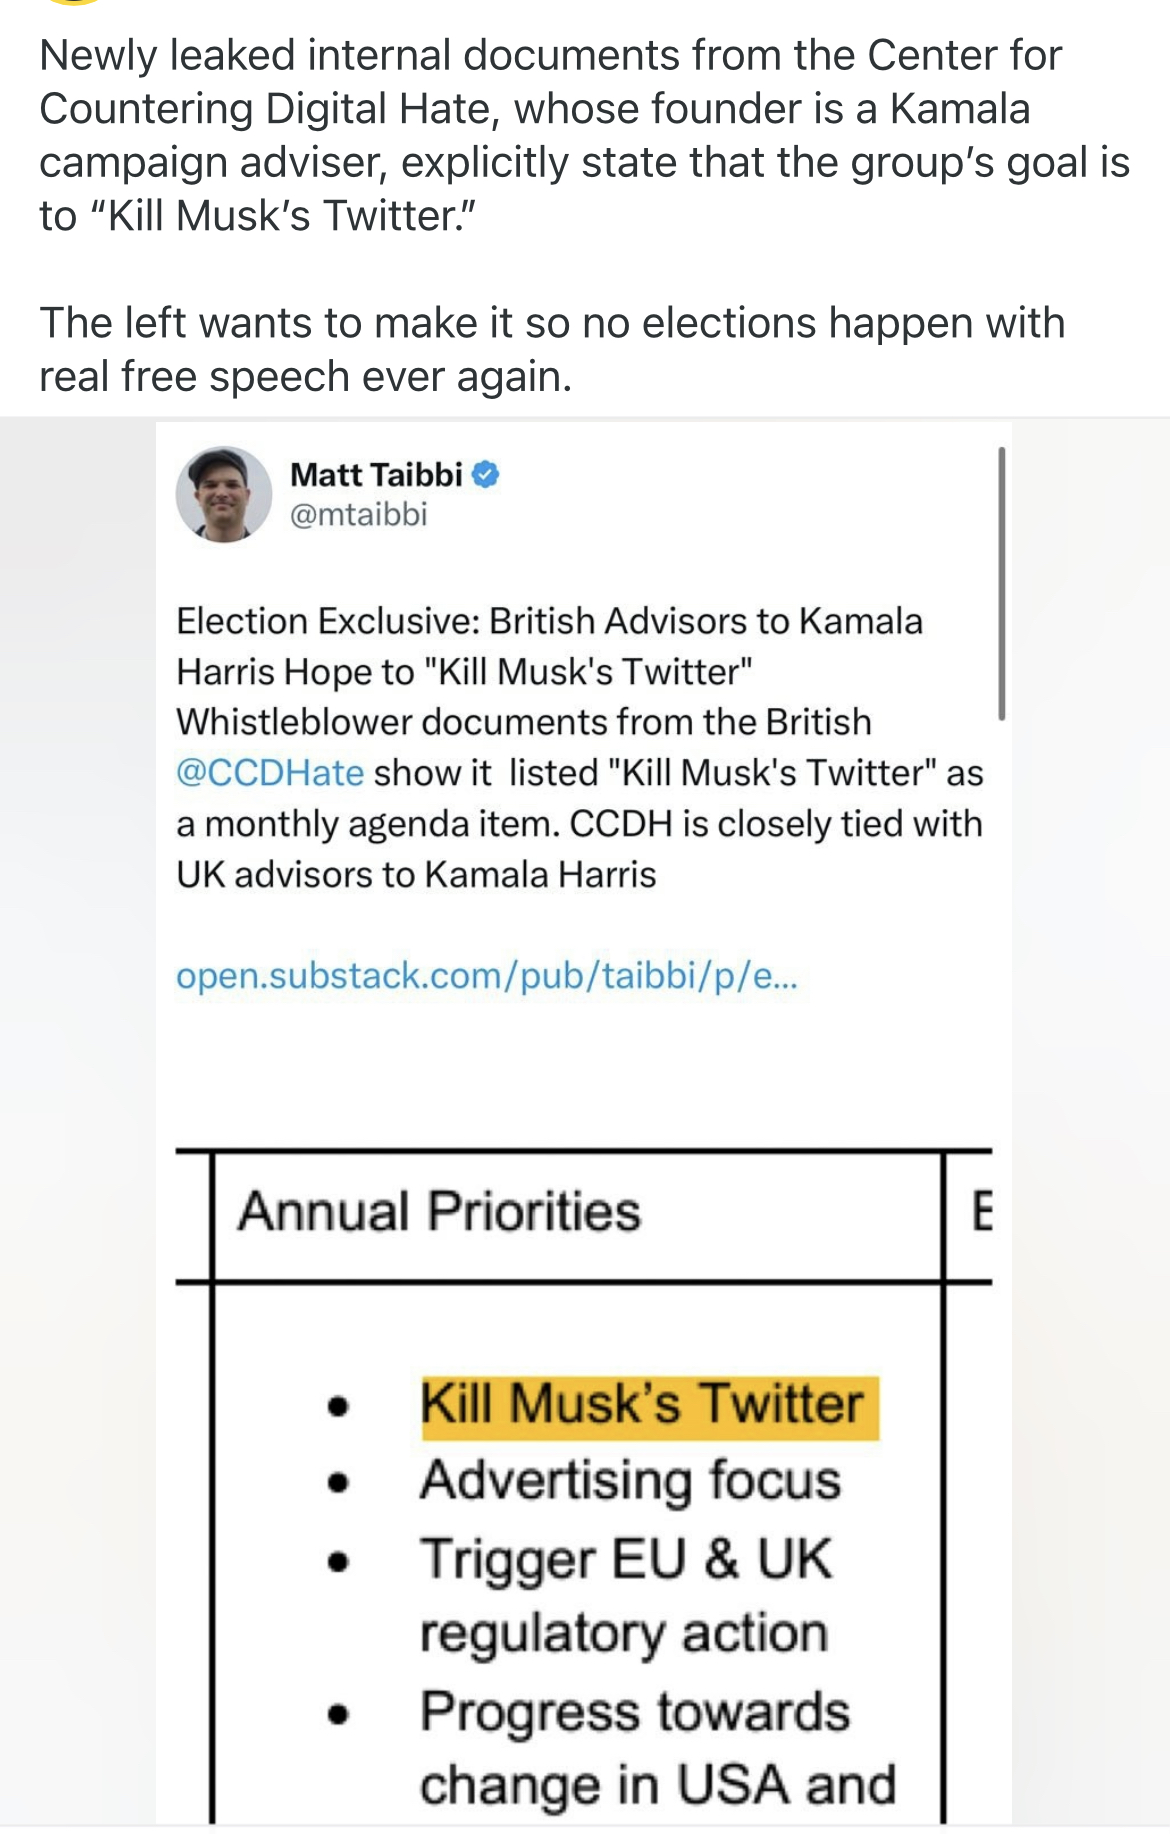Click the regulatory action line in the list
The height and width of the screenshot is (1834, 1170).
click(x=624, y=1634)
